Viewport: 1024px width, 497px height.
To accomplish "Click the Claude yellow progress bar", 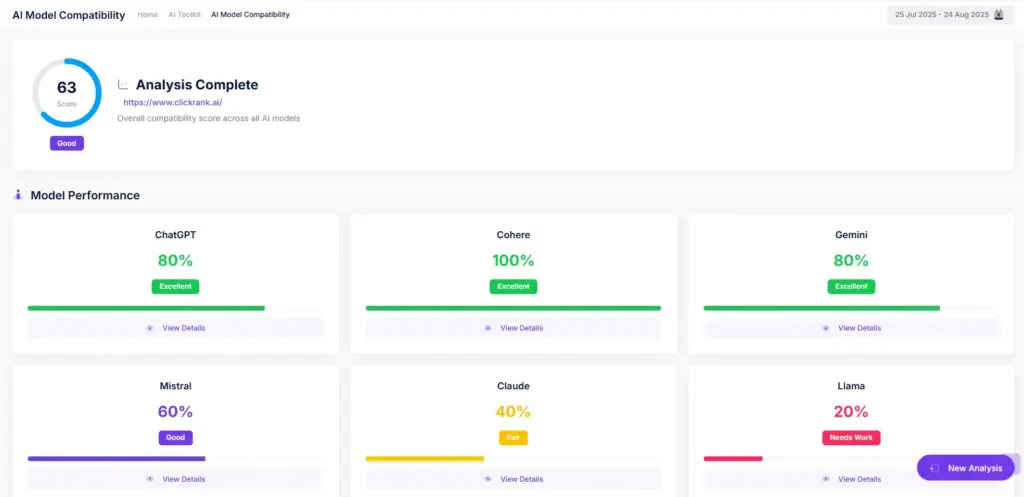I will point(425,459).
